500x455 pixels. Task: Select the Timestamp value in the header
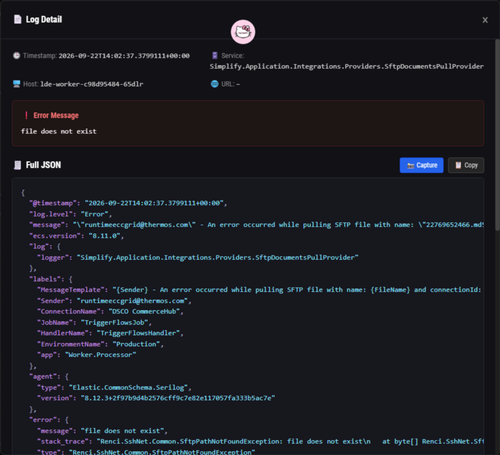[124, 56]
